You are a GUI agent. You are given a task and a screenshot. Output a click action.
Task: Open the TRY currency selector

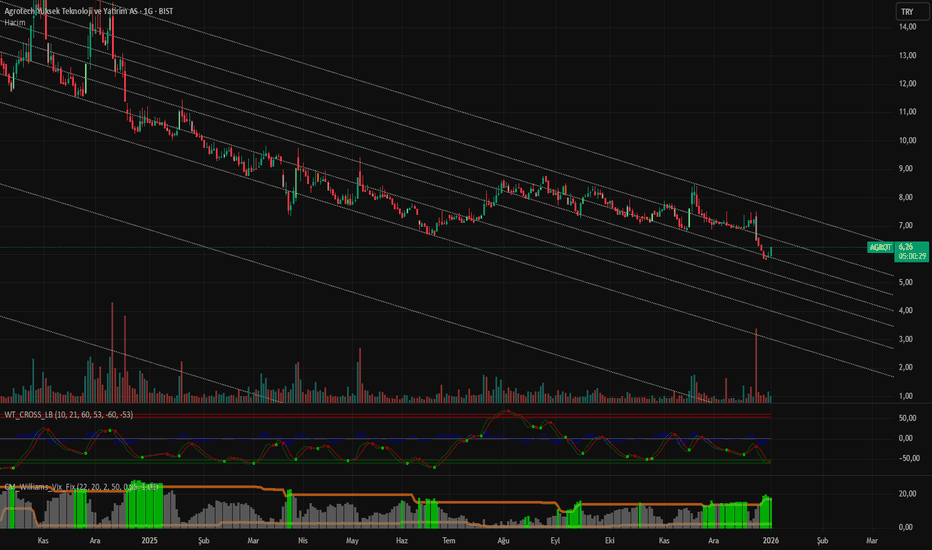coord(906,11)
